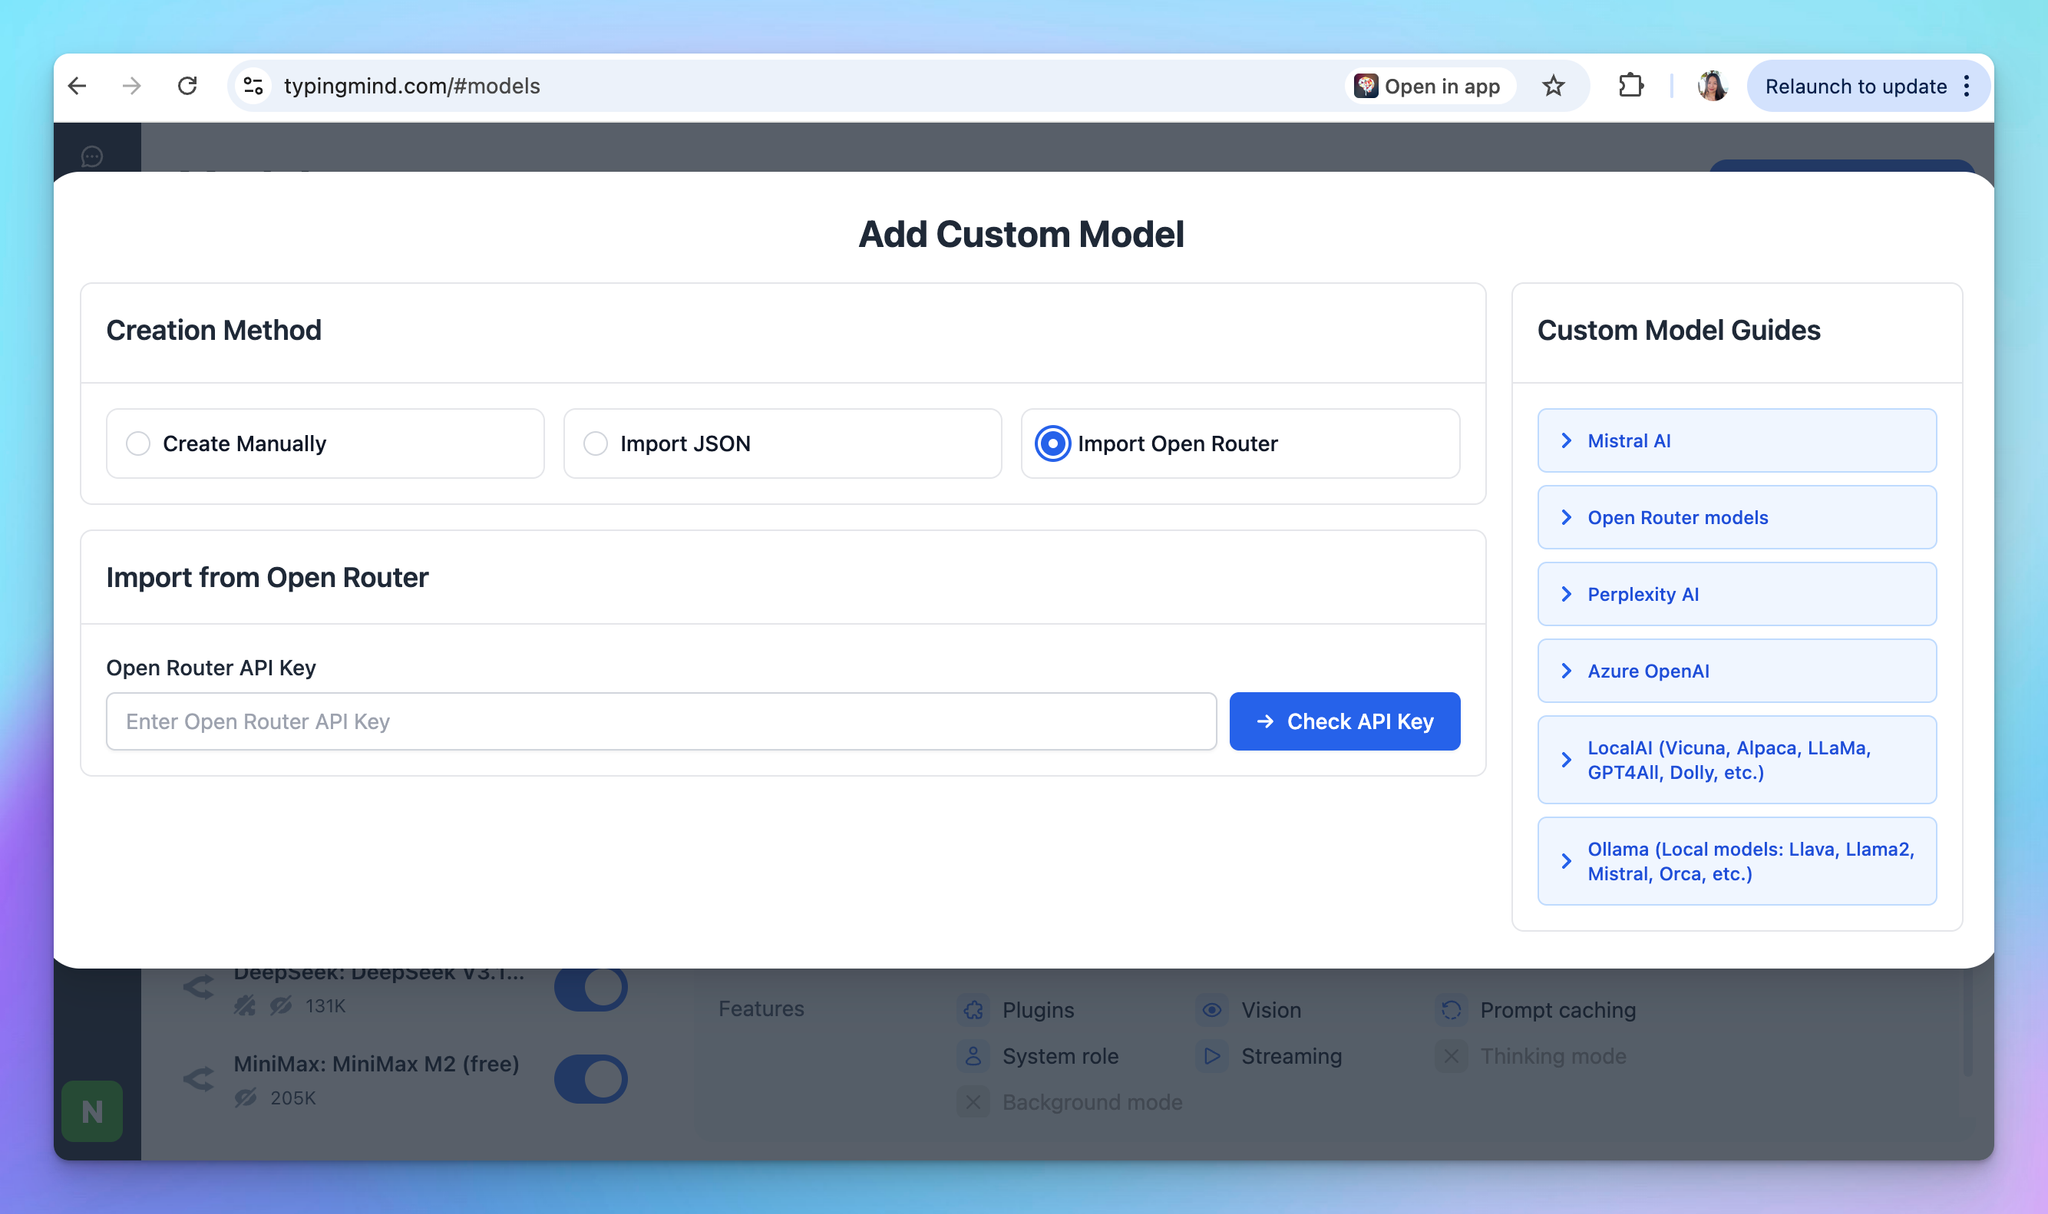
Task: Open the browser extensions puzzle icon
Action: (x=1631, y=86)
